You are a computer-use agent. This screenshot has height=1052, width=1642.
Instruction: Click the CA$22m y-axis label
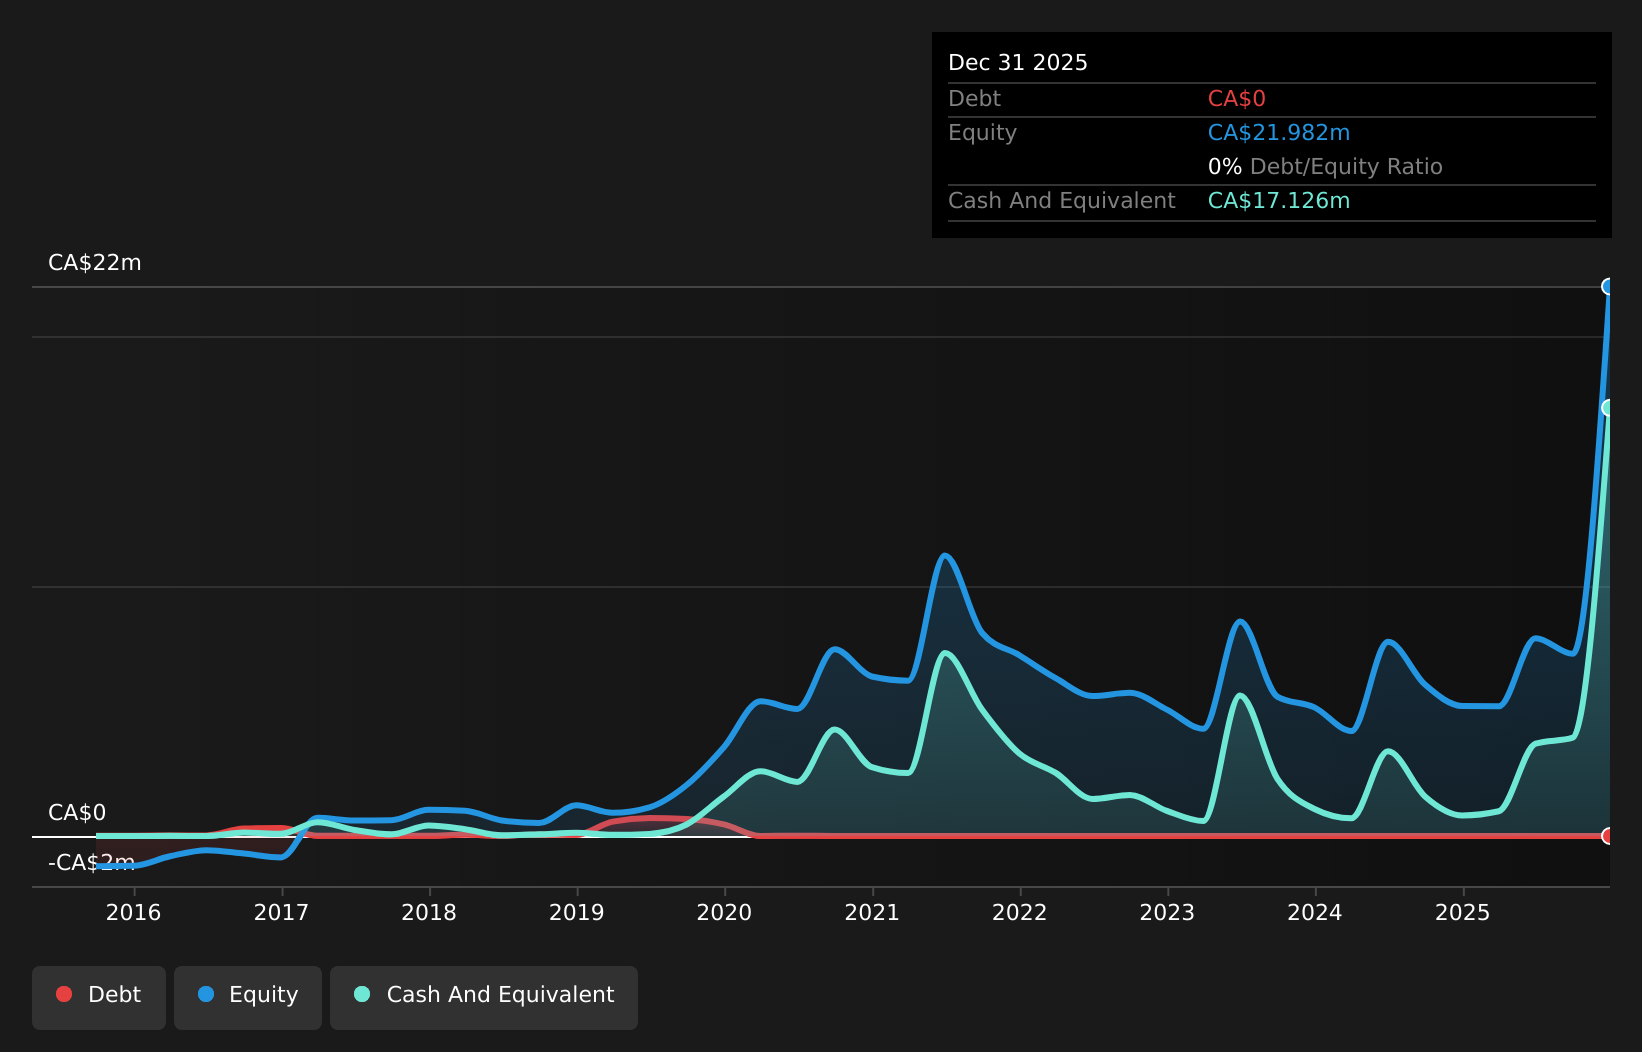pos(95,263)
